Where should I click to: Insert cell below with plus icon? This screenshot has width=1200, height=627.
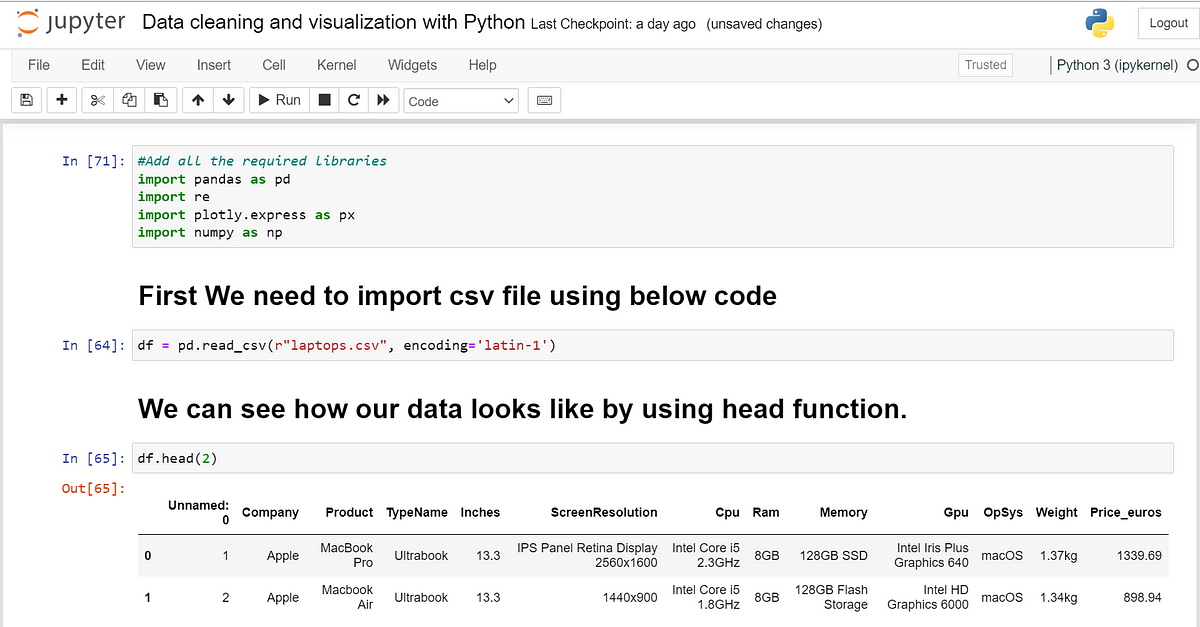coord(62,100)
